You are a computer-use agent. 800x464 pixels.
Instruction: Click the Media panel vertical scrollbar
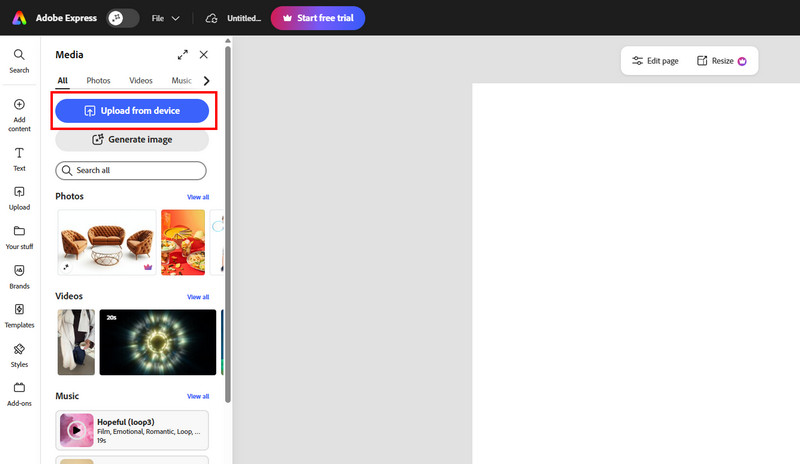(228, 224)
